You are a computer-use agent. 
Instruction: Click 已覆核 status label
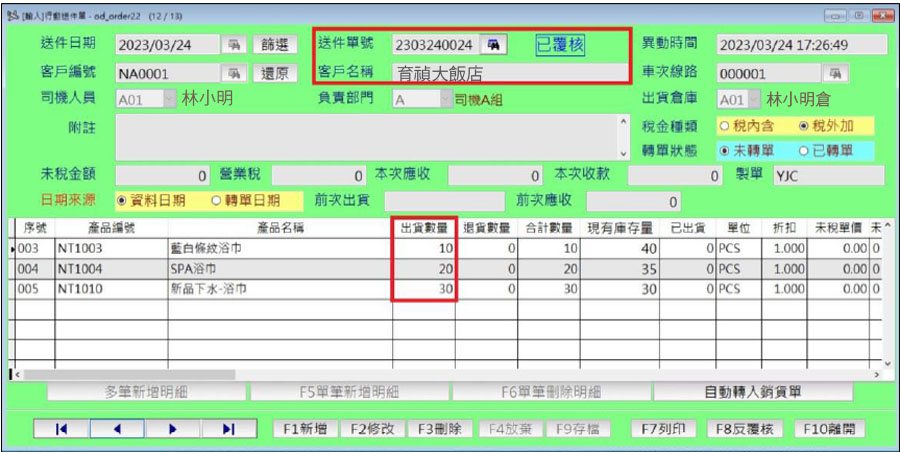pyautogui.click(x=560, y=45)
